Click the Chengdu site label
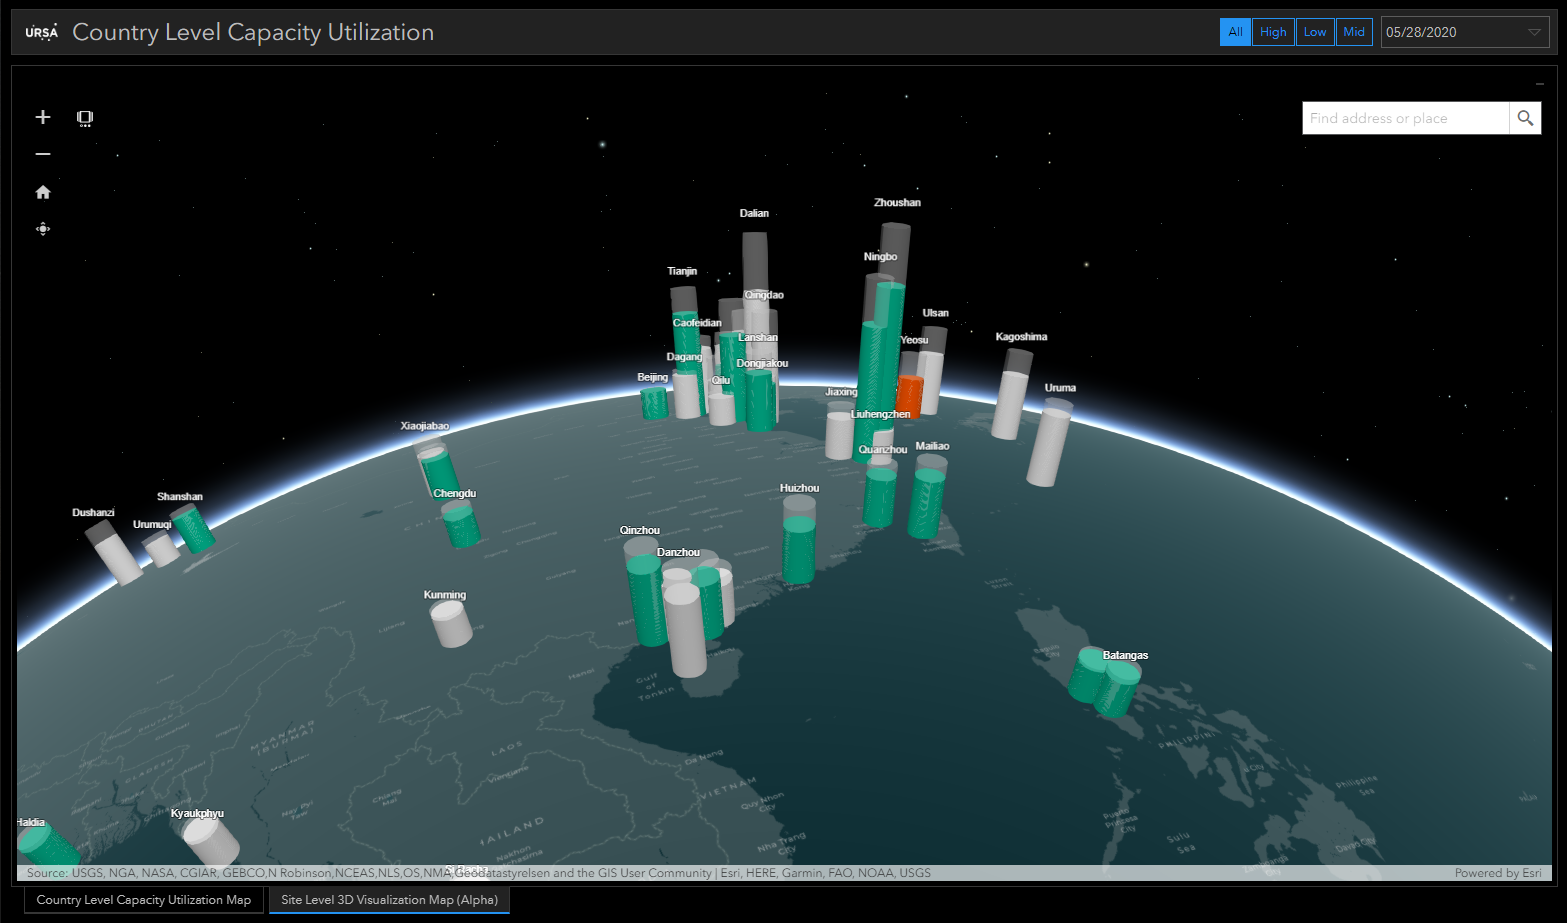This screenshot has width=1567, height=923. [455, 494]
